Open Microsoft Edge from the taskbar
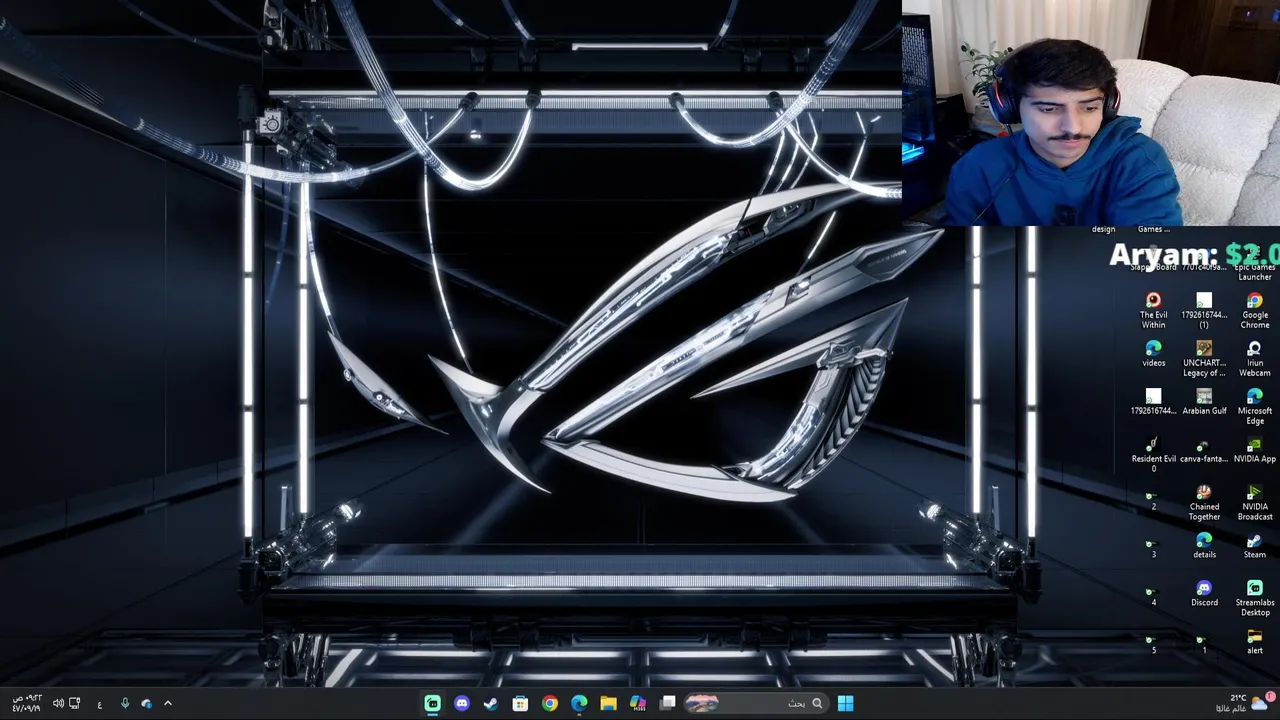The width and height of the screenshot is (1280, 720). point(579,704)
